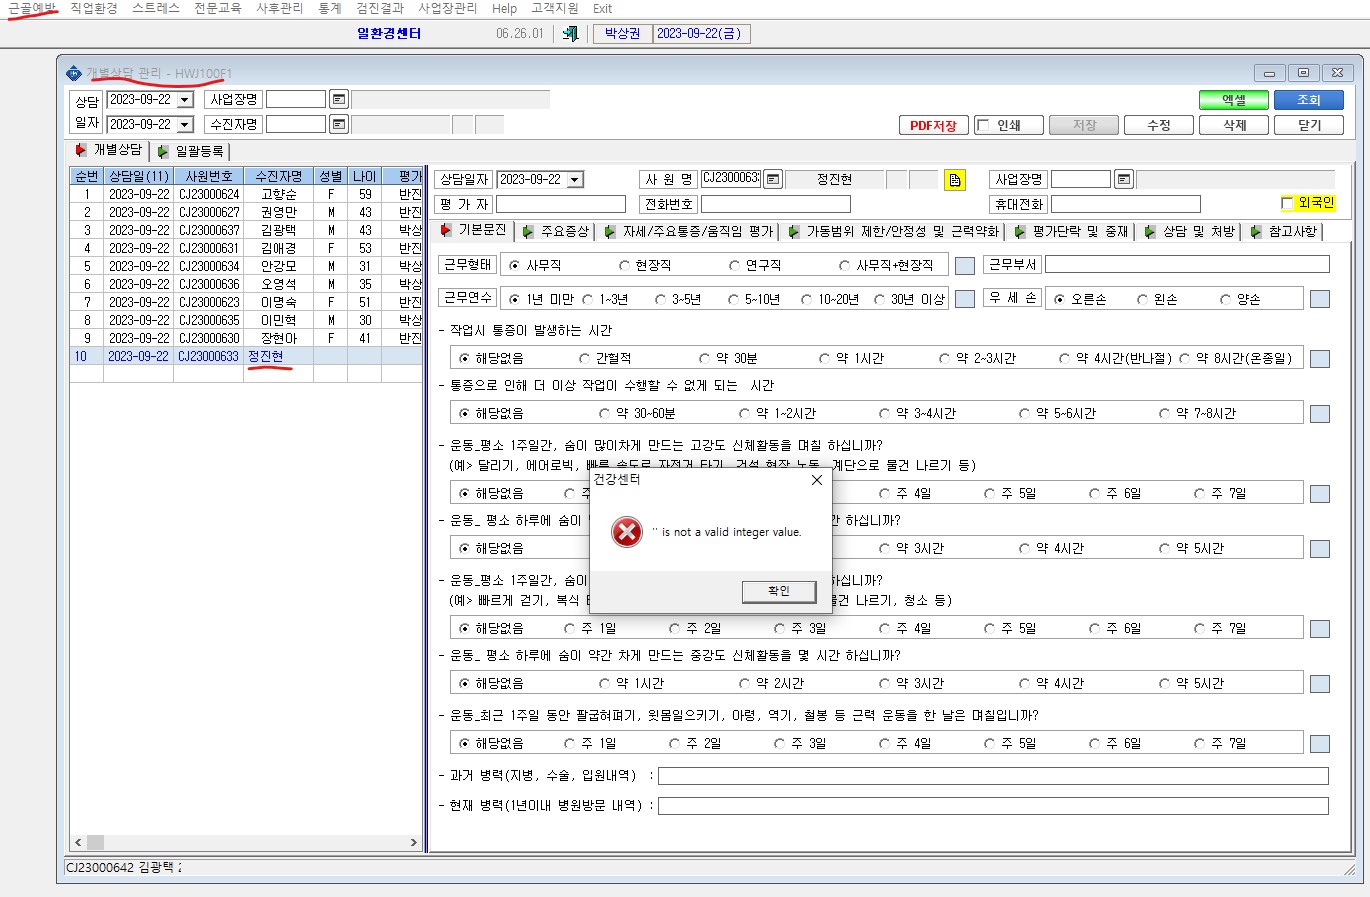Click the patient list horizontal scrollbar

(x=247, y=843)
